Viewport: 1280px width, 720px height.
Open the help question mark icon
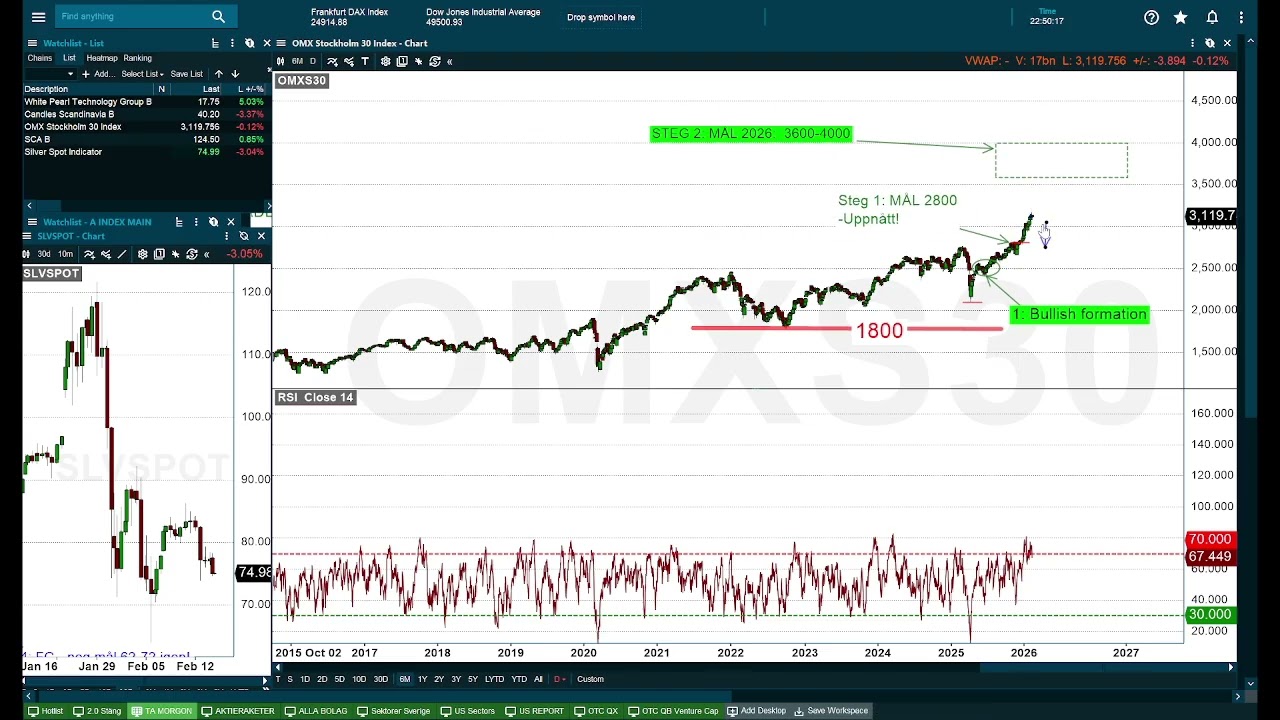click(x=1151, y=17)
